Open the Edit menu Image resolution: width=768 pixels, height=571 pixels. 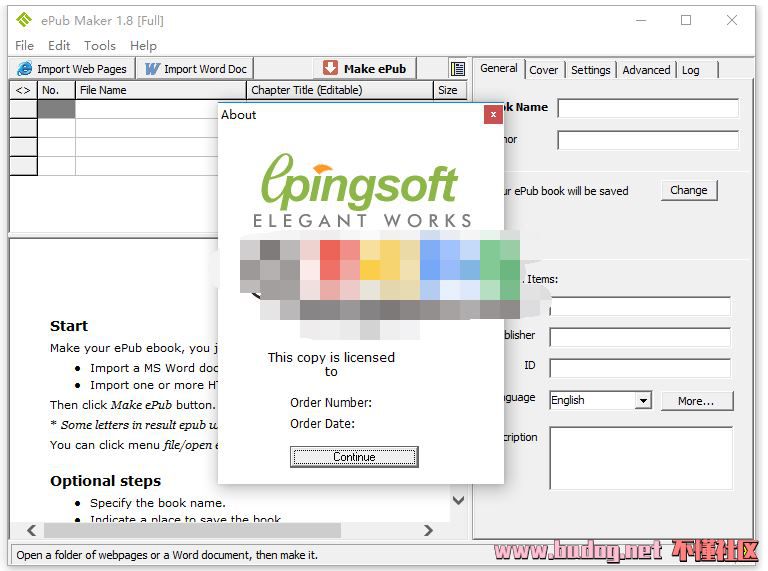59,46
